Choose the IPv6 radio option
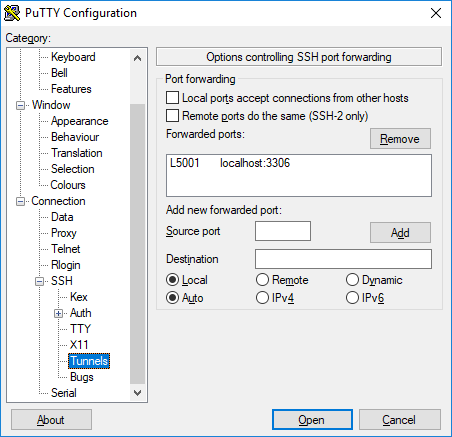This screenshot has width=452, height=437. tap(352, 298)
